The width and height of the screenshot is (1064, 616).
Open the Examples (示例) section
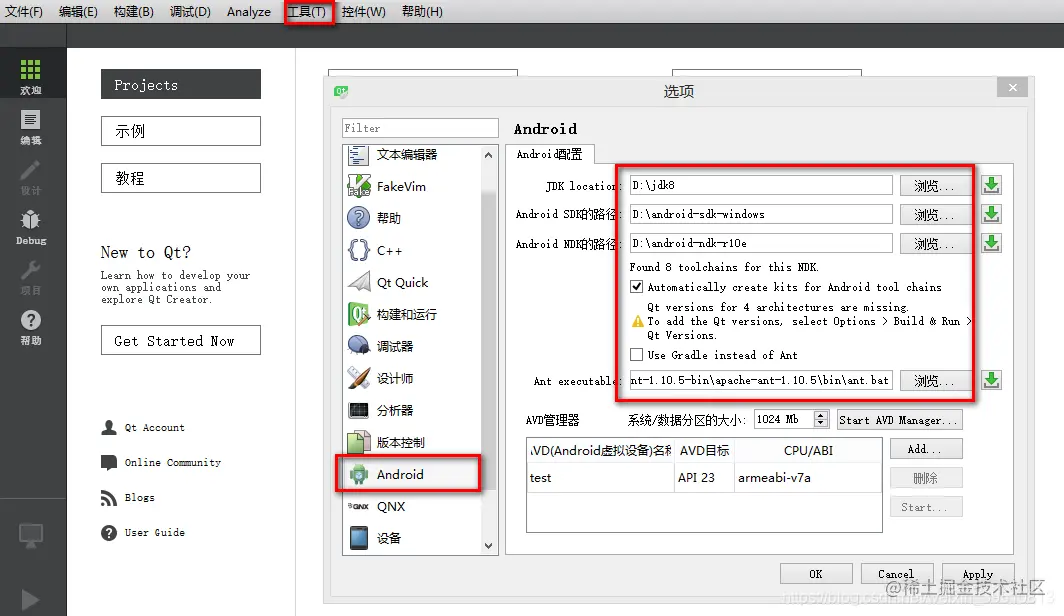[x=180, y=131]
